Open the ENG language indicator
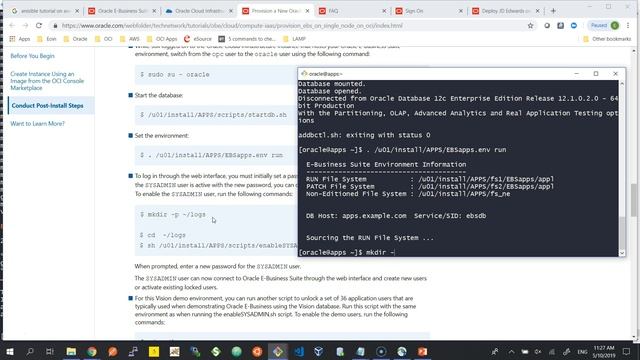Screen dimensions: 640x360 pos(582,351)
